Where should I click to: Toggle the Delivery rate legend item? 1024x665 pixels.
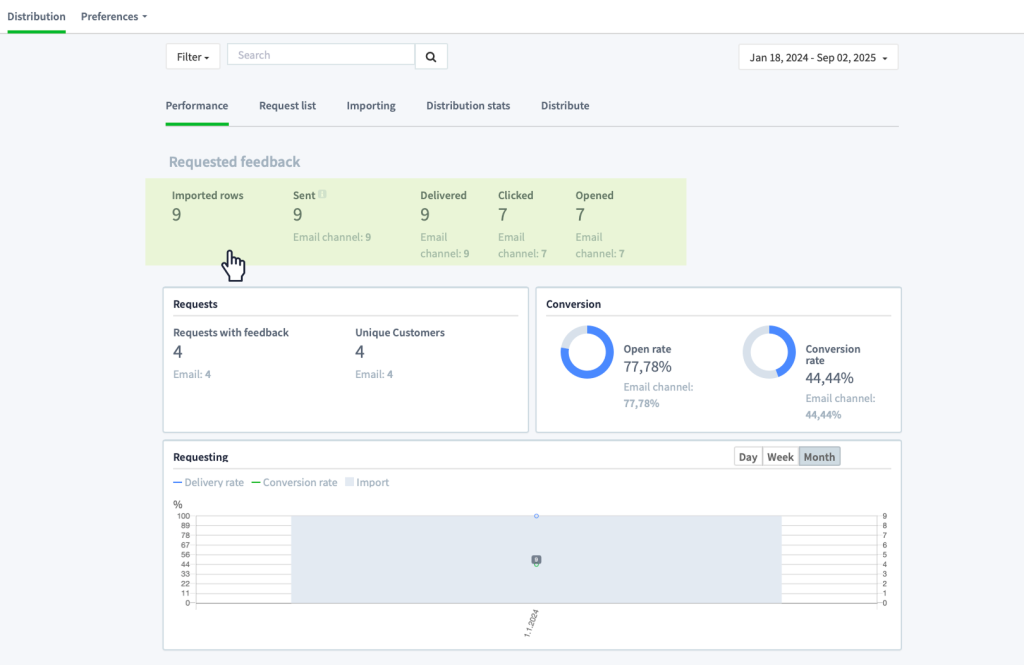coord(208,482)
